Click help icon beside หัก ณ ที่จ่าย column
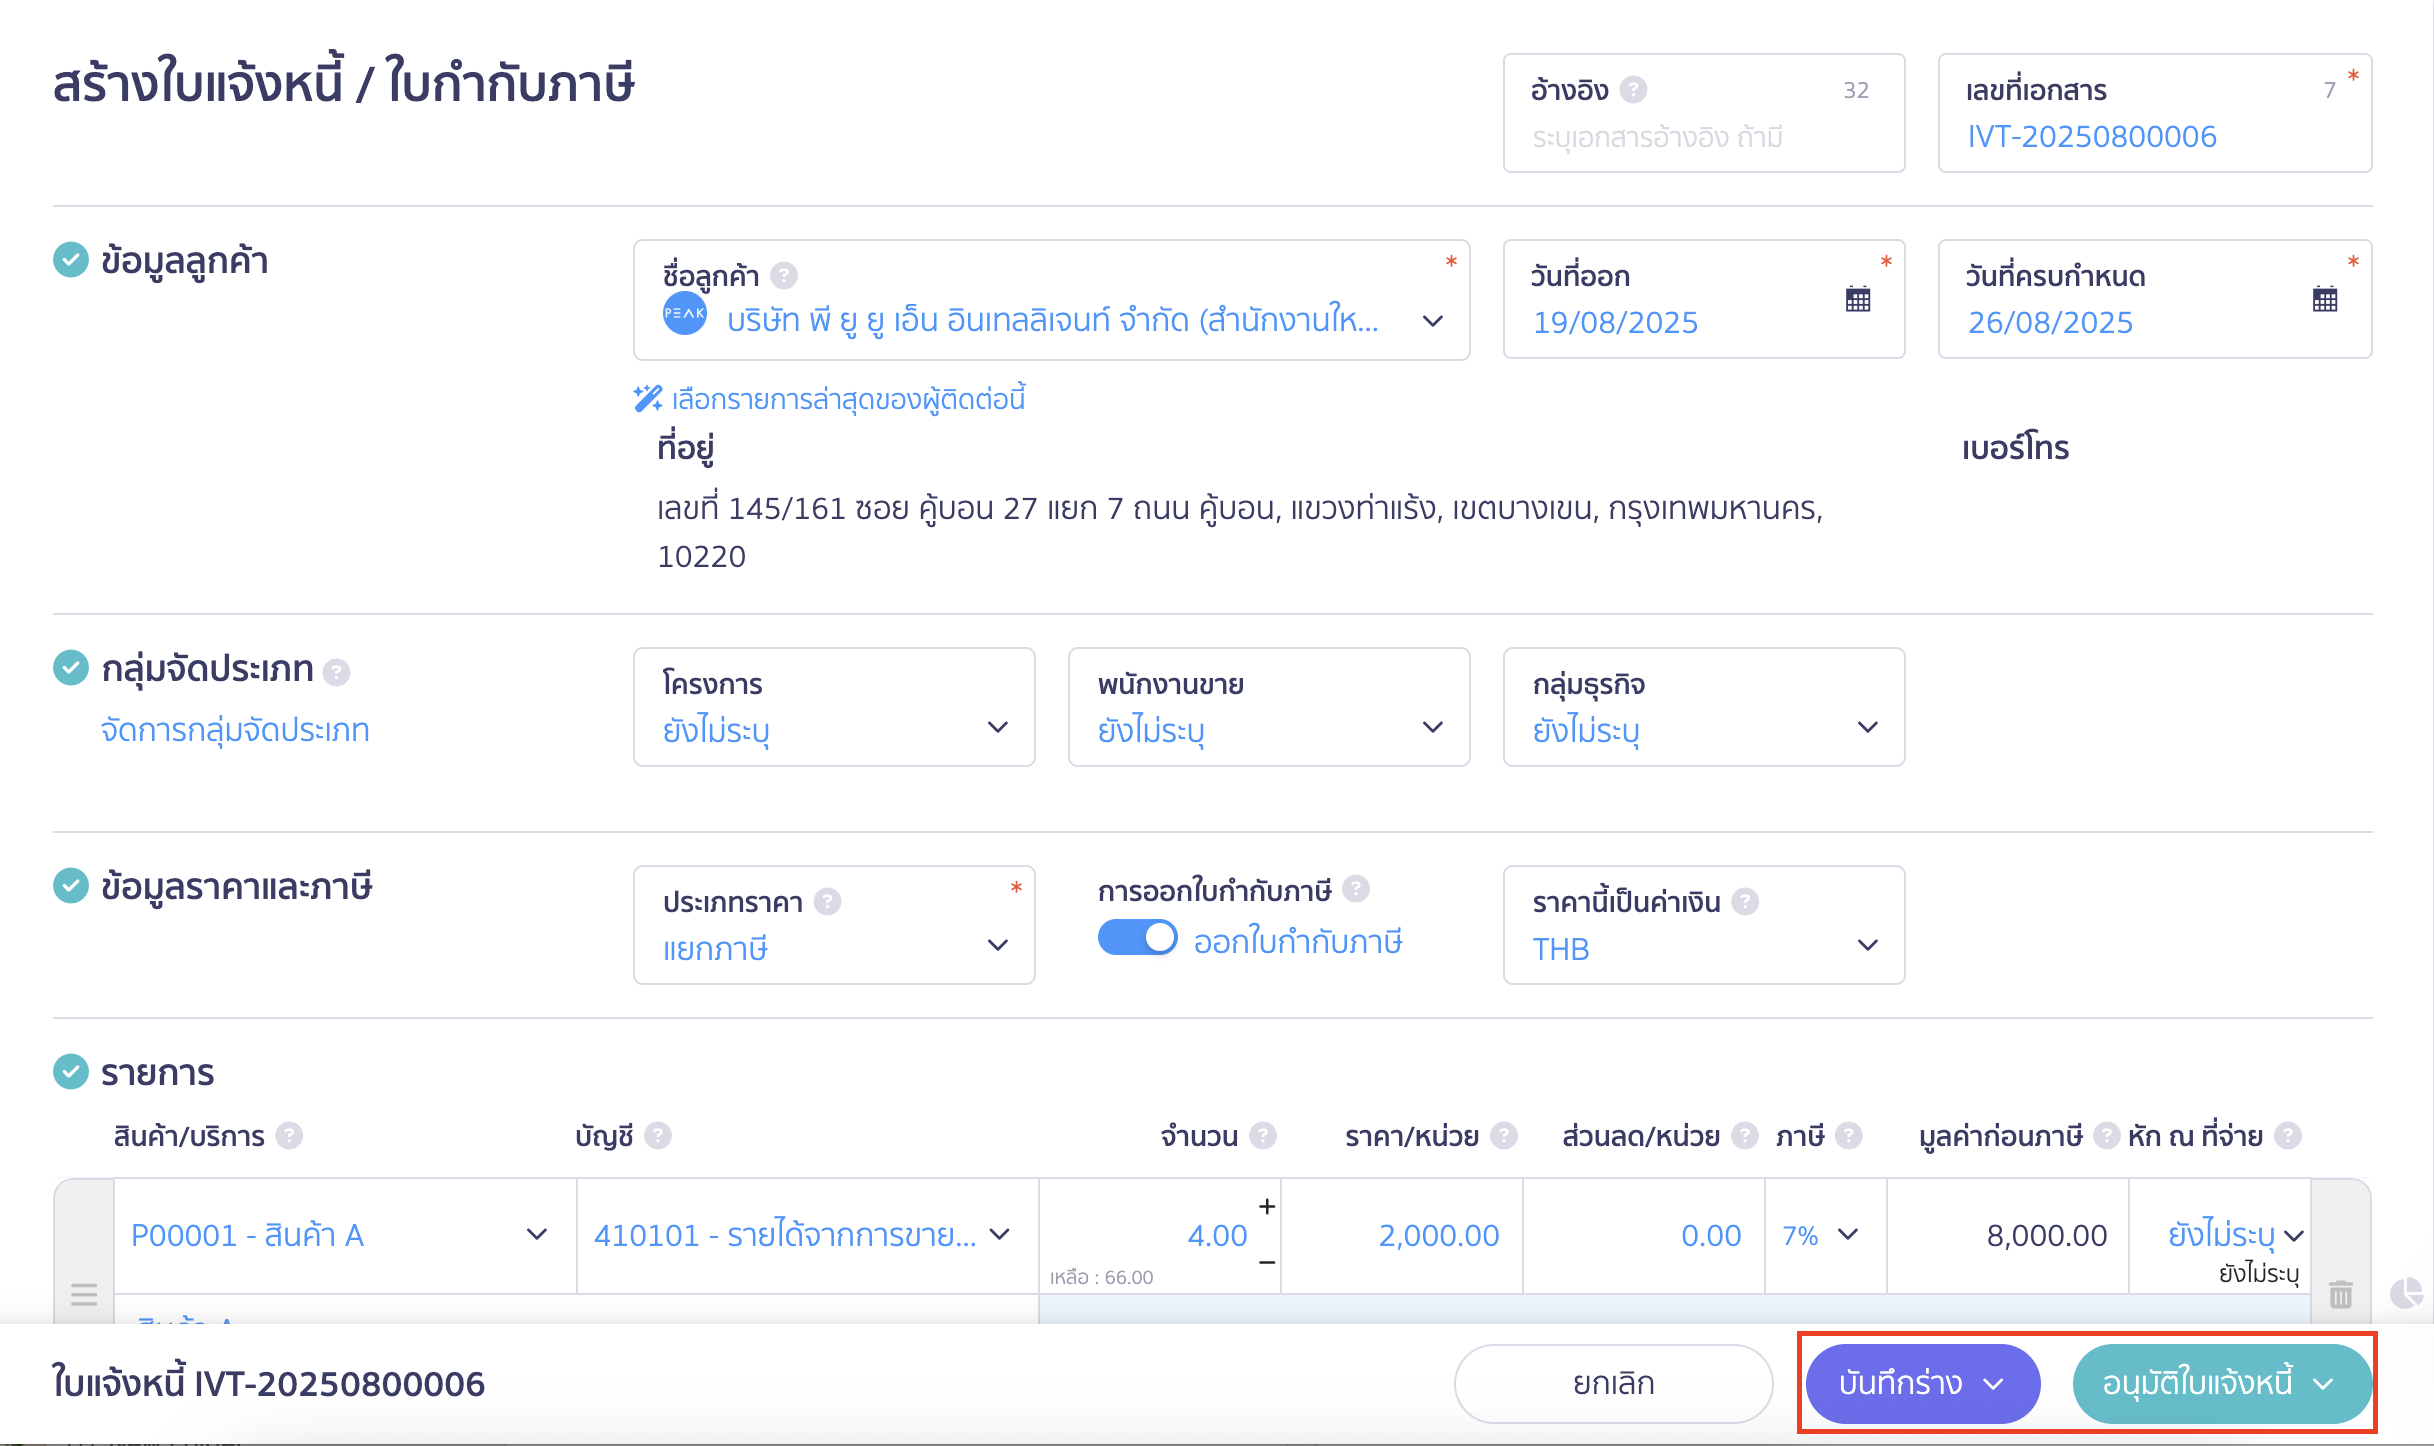This screenshot has width=2434, height=1446. (x=2288, y=1136)
